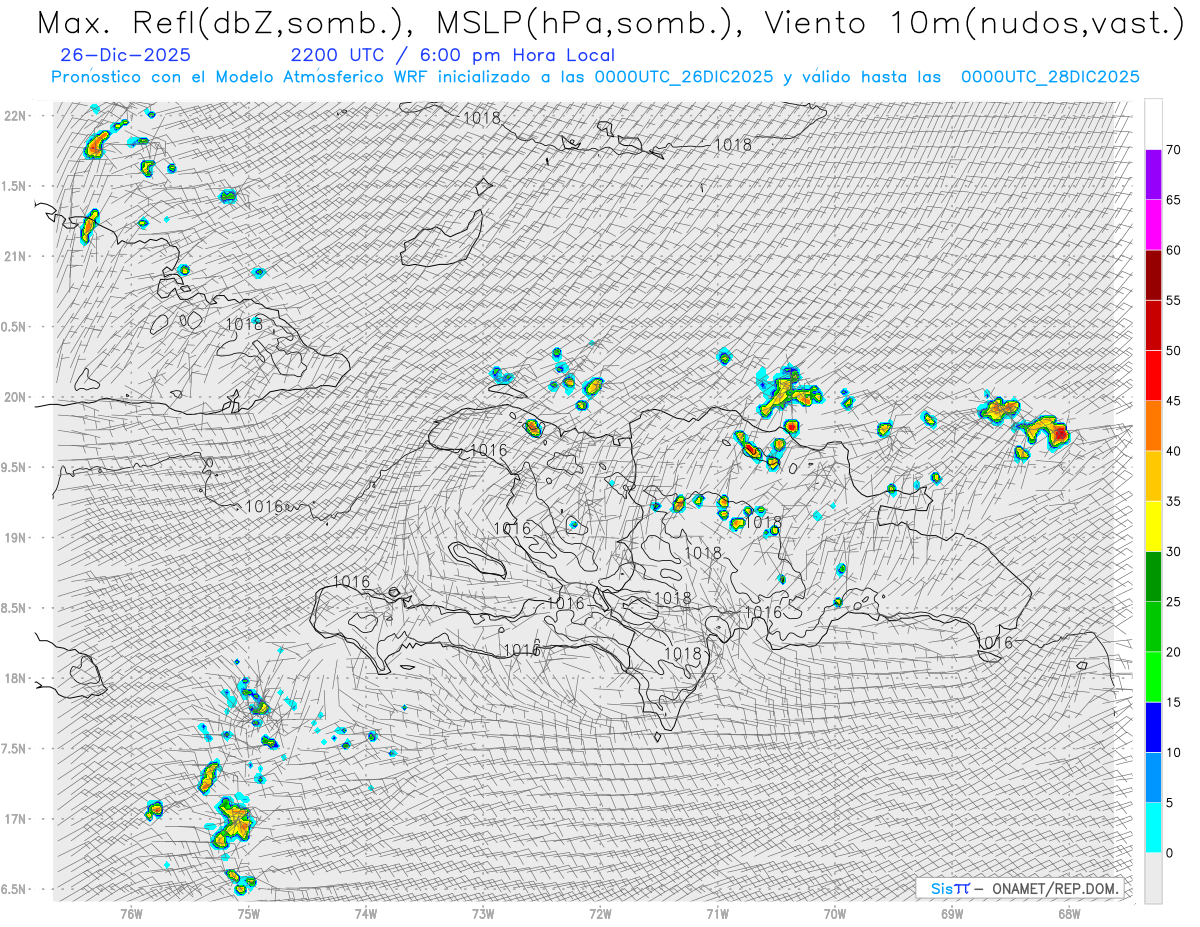Click the colorbar label 45

point(1173,401)
